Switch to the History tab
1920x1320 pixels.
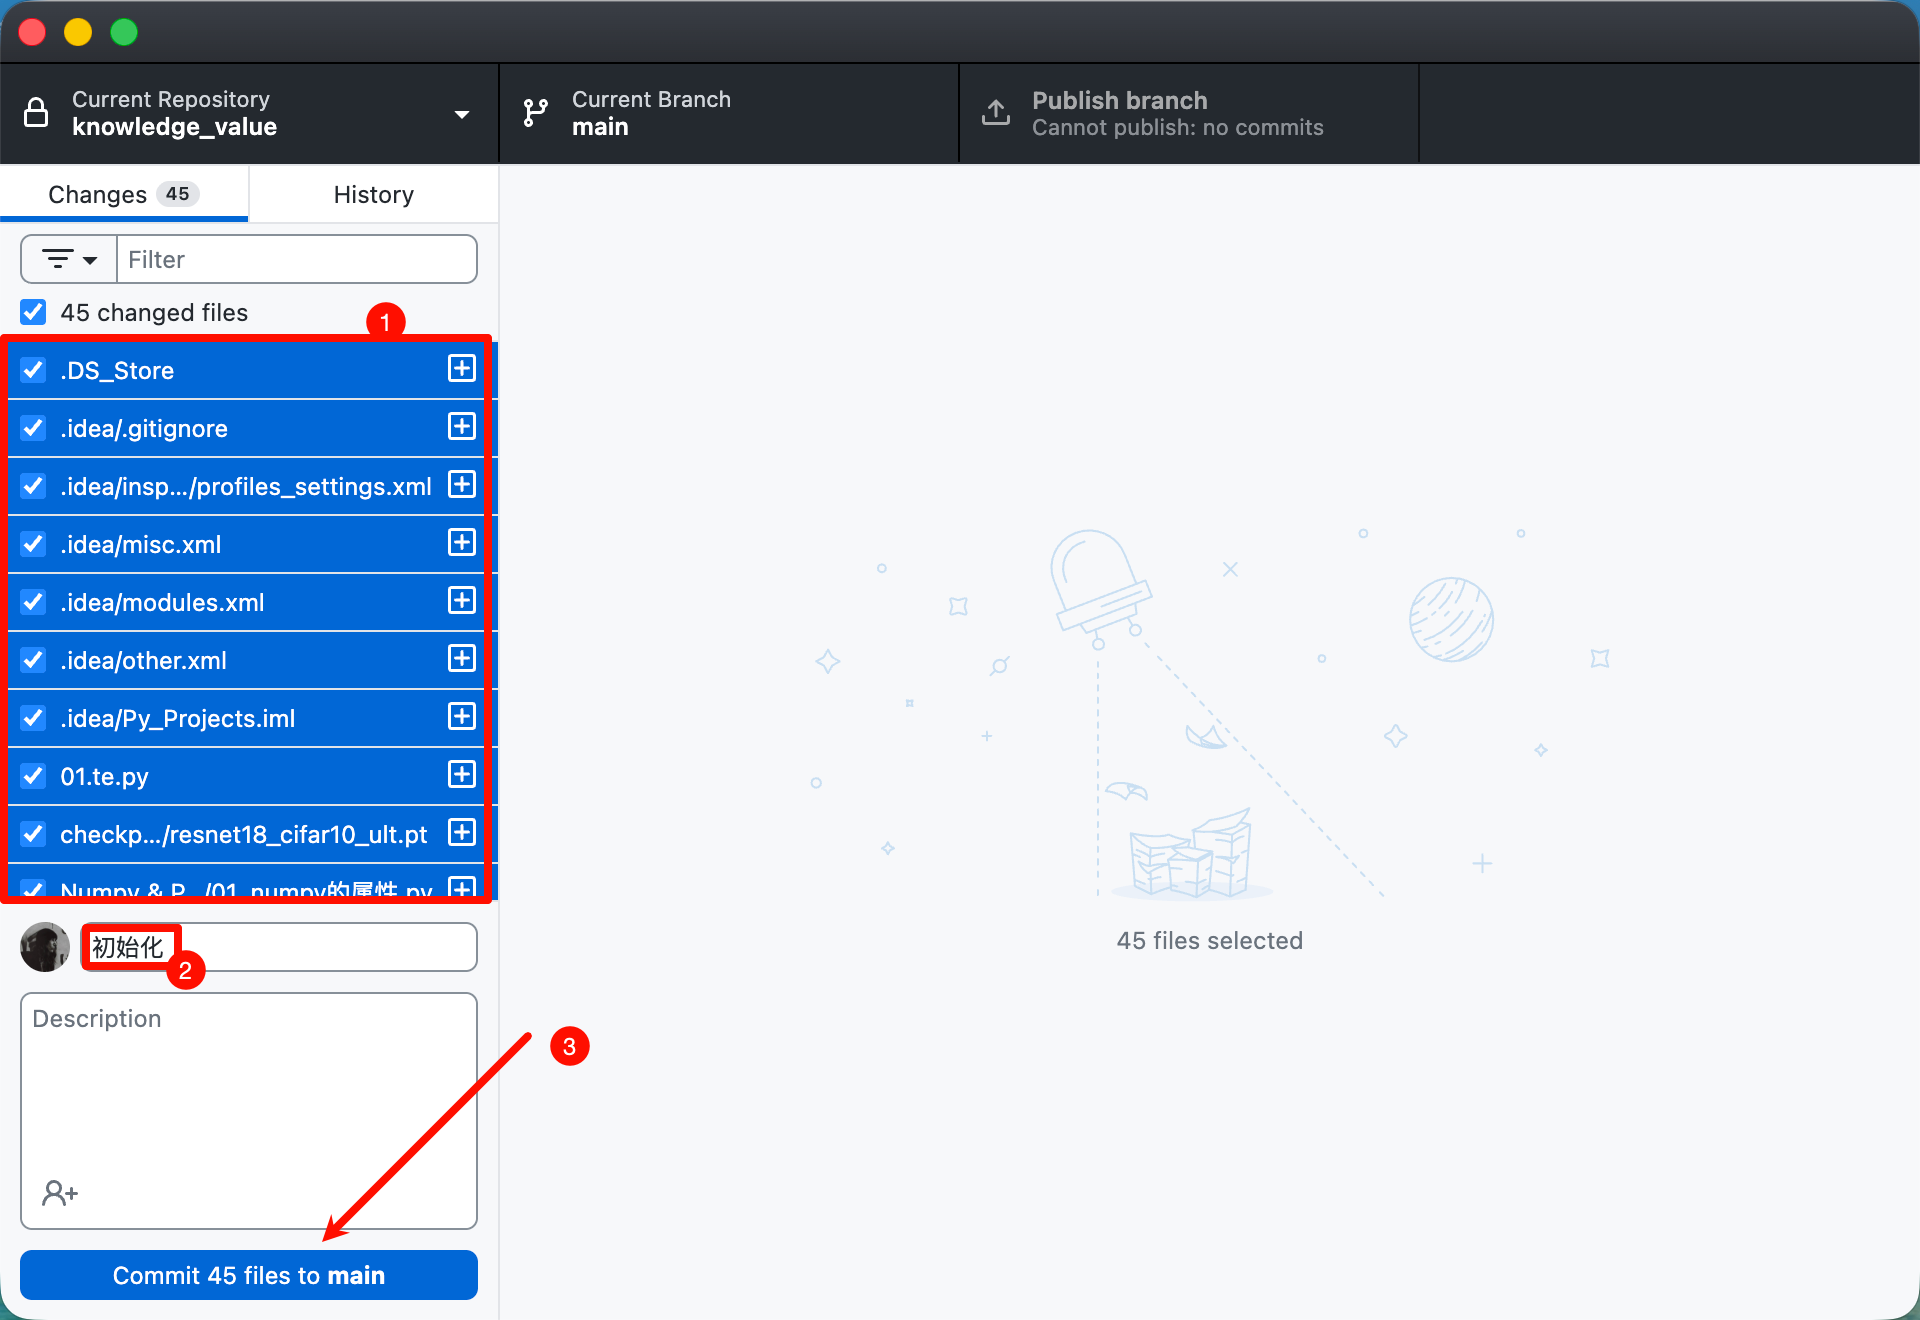pos(373,194)
